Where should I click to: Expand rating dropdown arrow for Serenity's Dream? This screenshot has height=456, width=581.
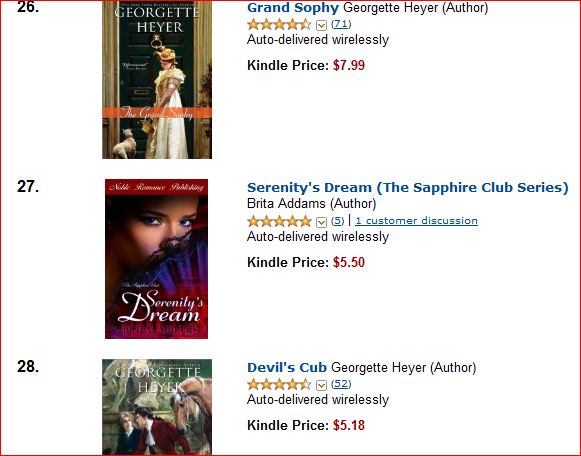[321, 222]
